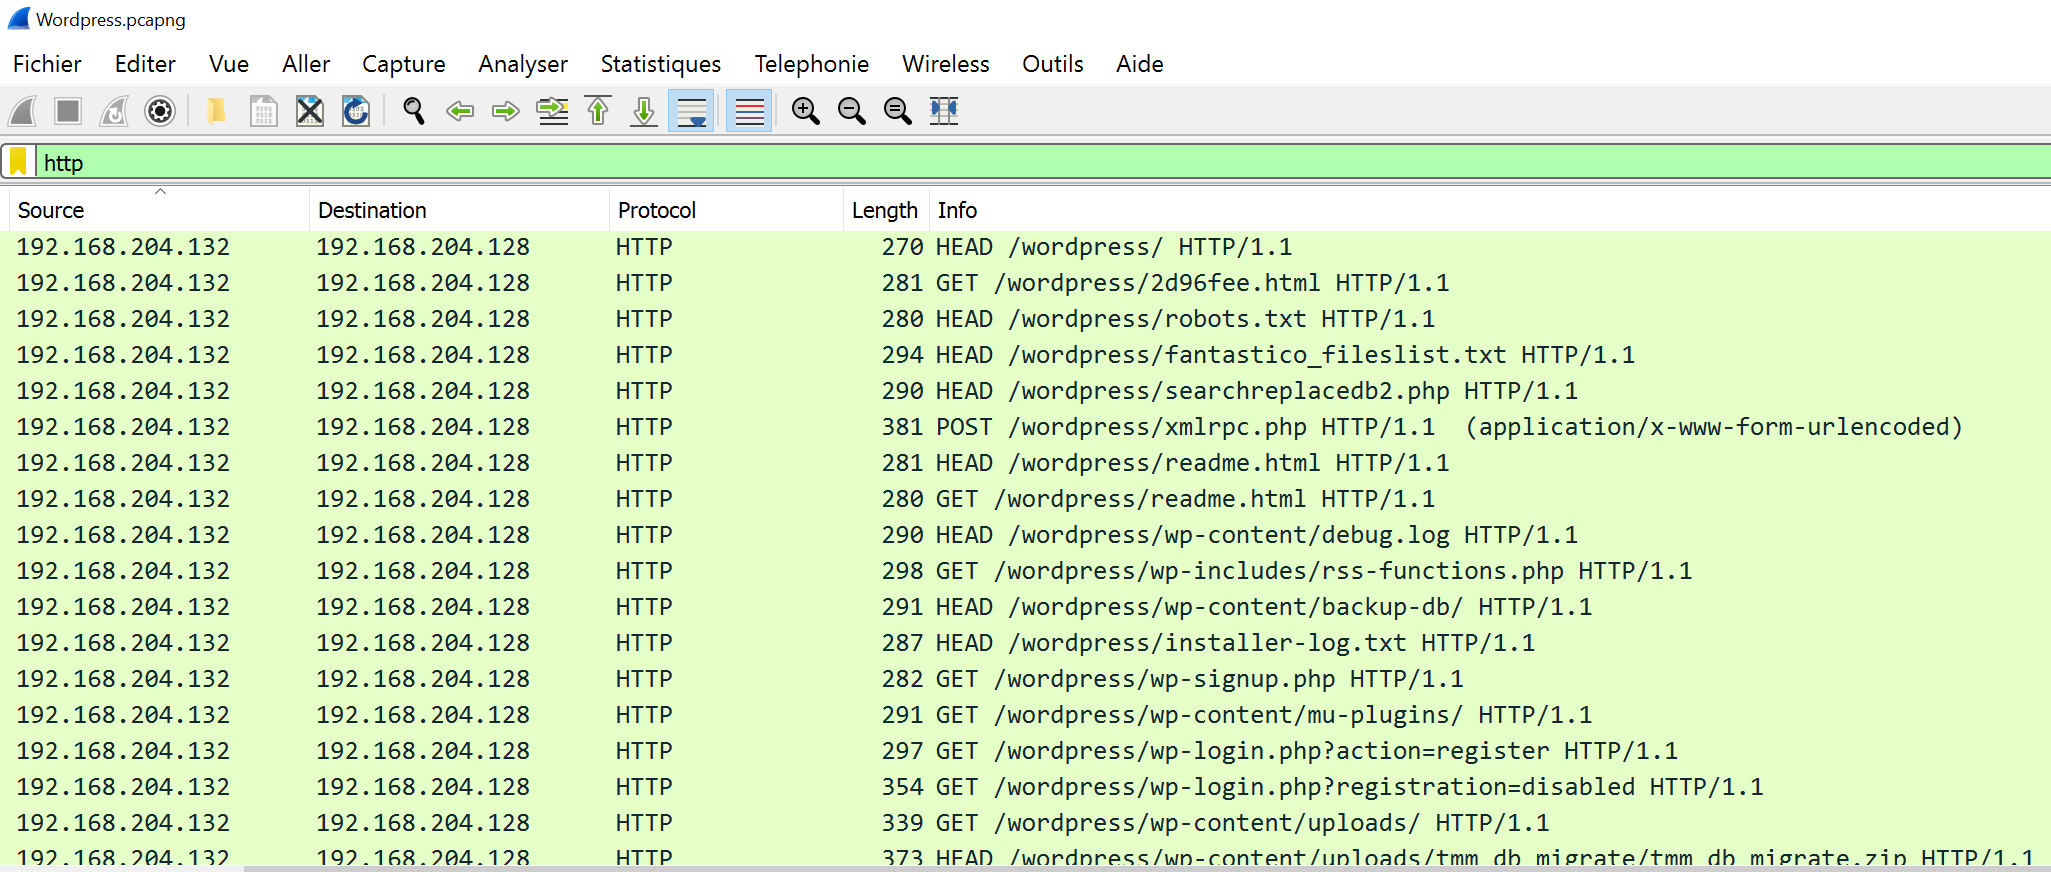Screen dimensions: 2051x872
Task: Sort by the Source column header
Action: coord(159,210)
